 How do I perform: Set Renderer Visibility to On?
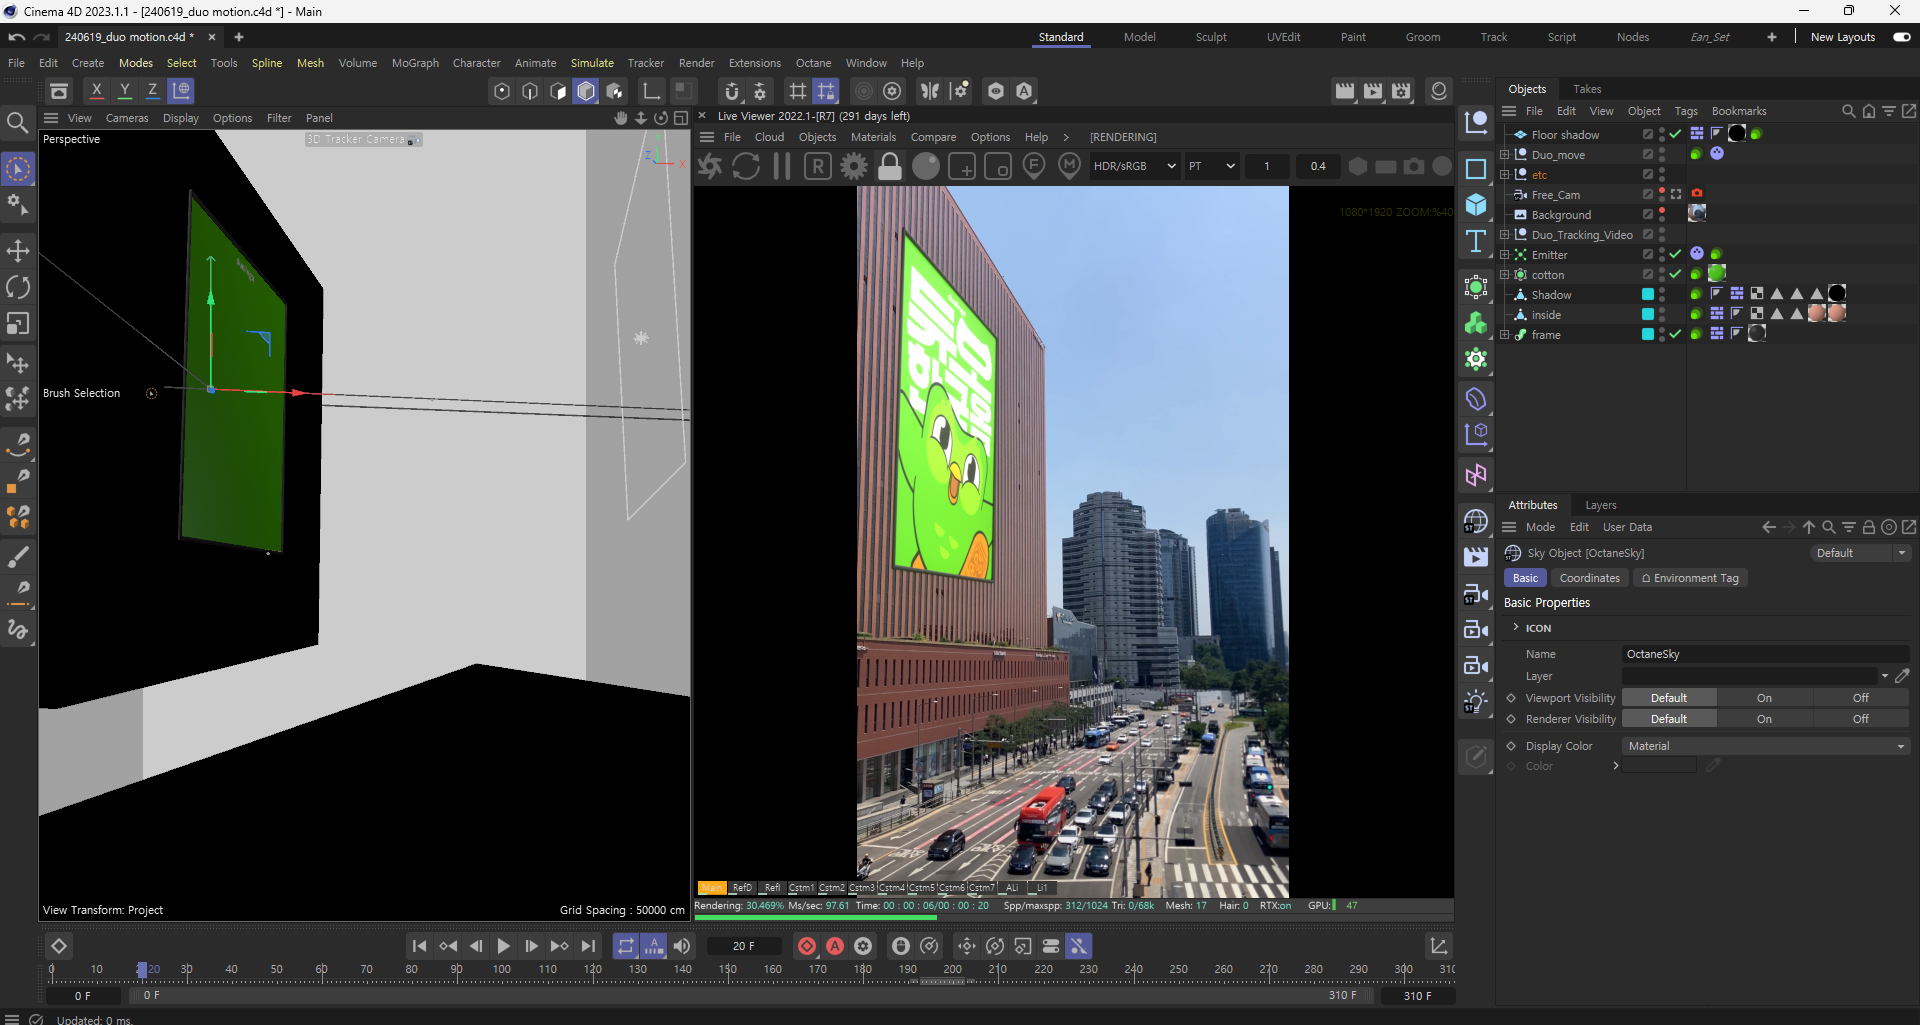[1764, 719]
